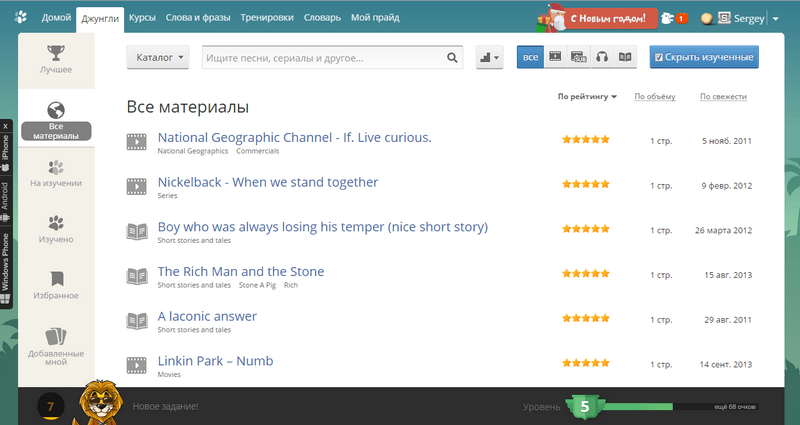Open Избранное bookmark section
Screen dimensions: 800x425
(56, 285)
